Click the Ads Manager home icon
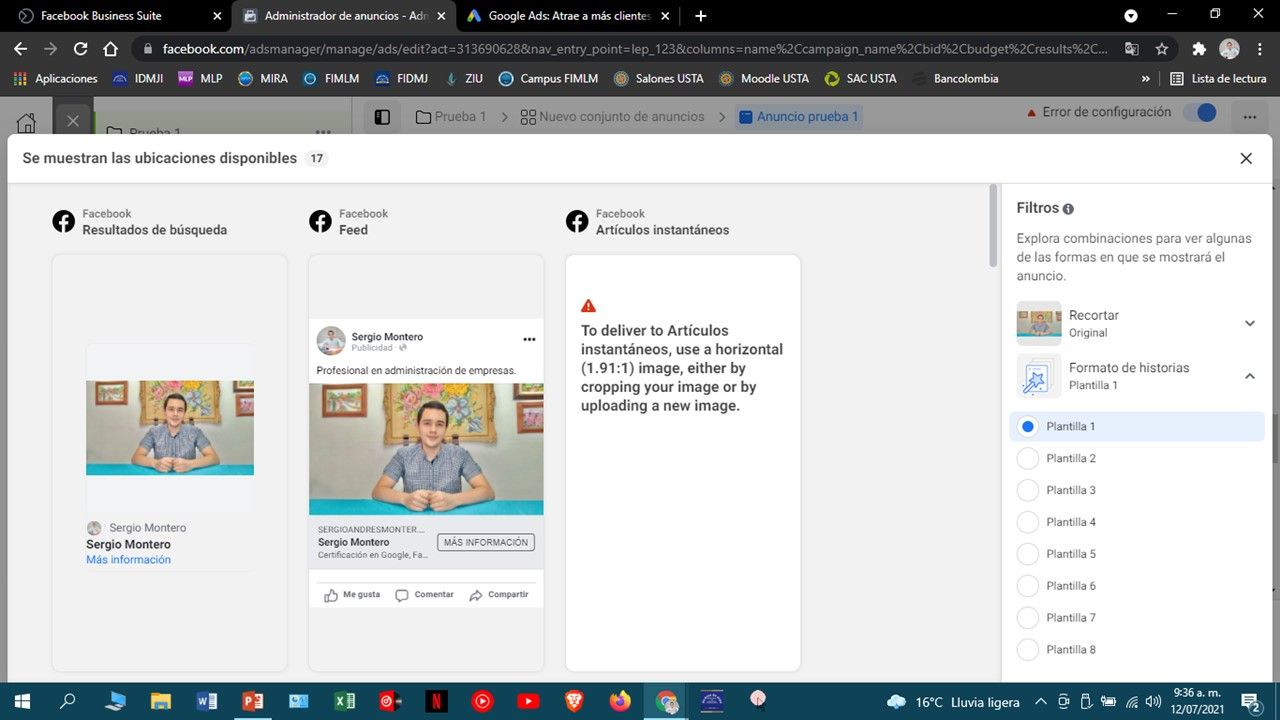1280x720 pixels. tap(27, 122)
